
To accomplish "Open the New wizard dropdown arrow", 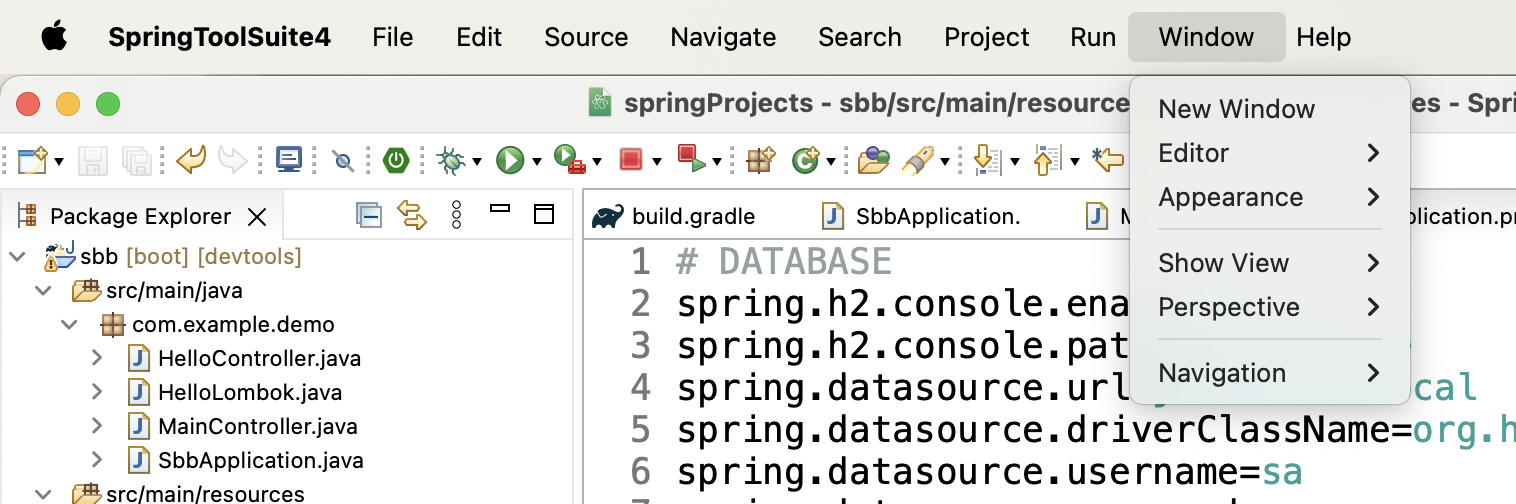I will click(x=60, y=162).
